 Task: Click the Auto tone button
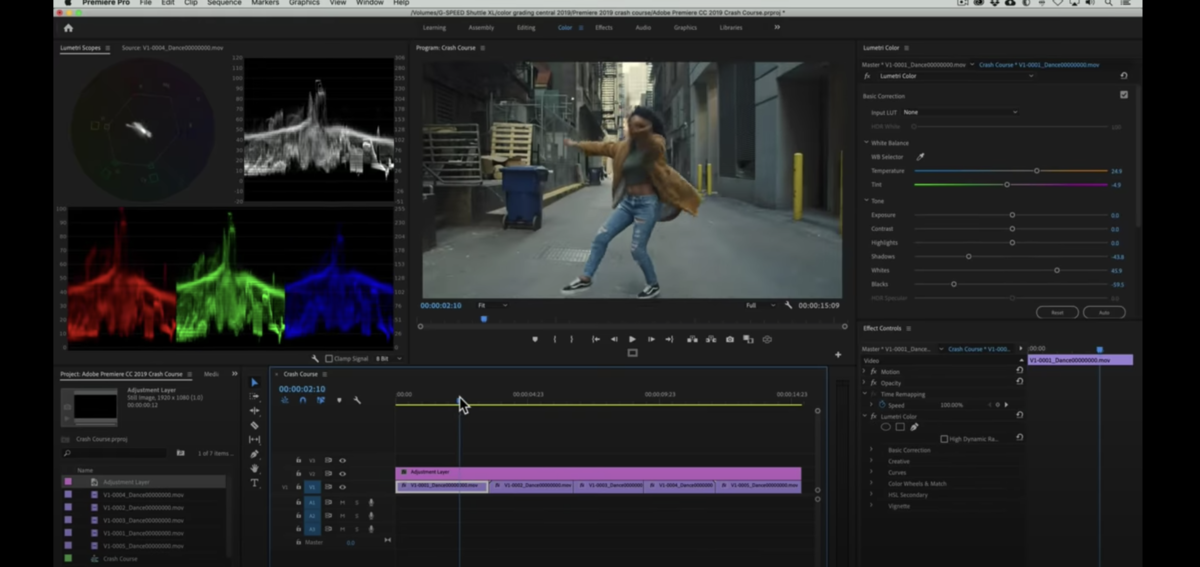pyautogui.click(x=1104, y=312)
